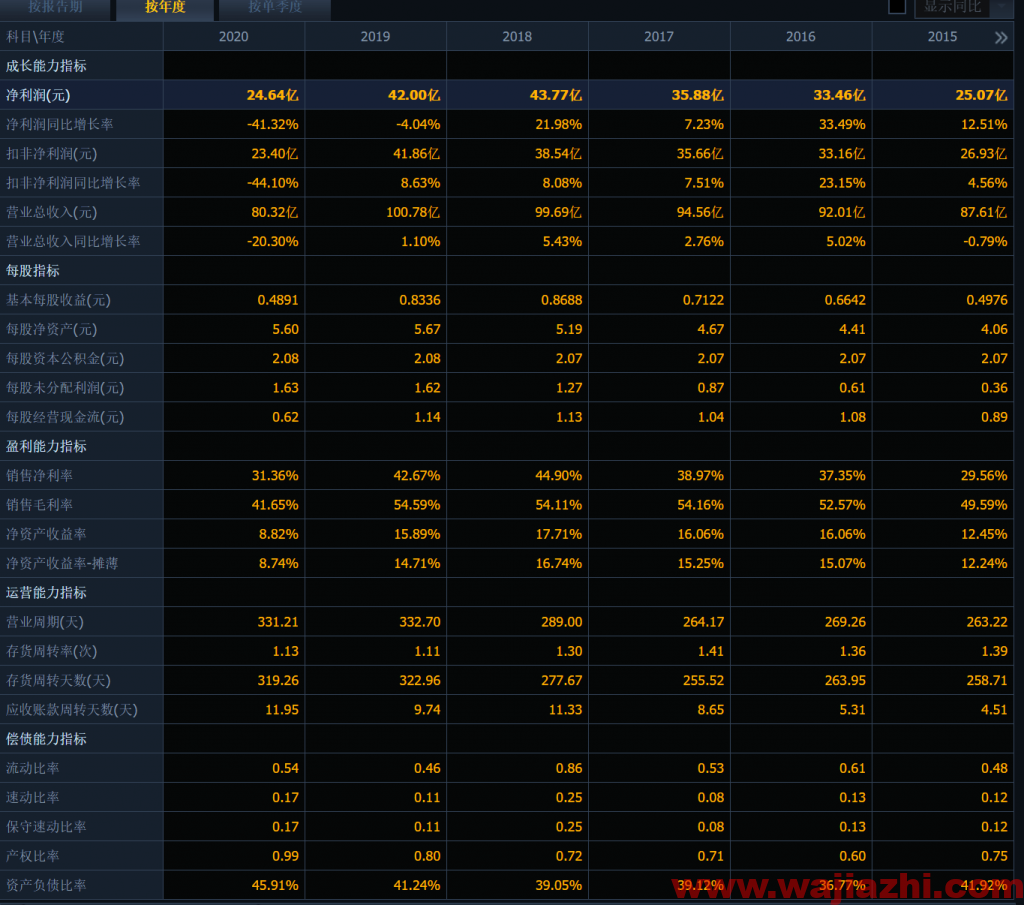This screenshot has height=905, width=1024.
Task: Click the growth rate cell -41.32%
Action: pyautogui.click(x=272, y=125)
